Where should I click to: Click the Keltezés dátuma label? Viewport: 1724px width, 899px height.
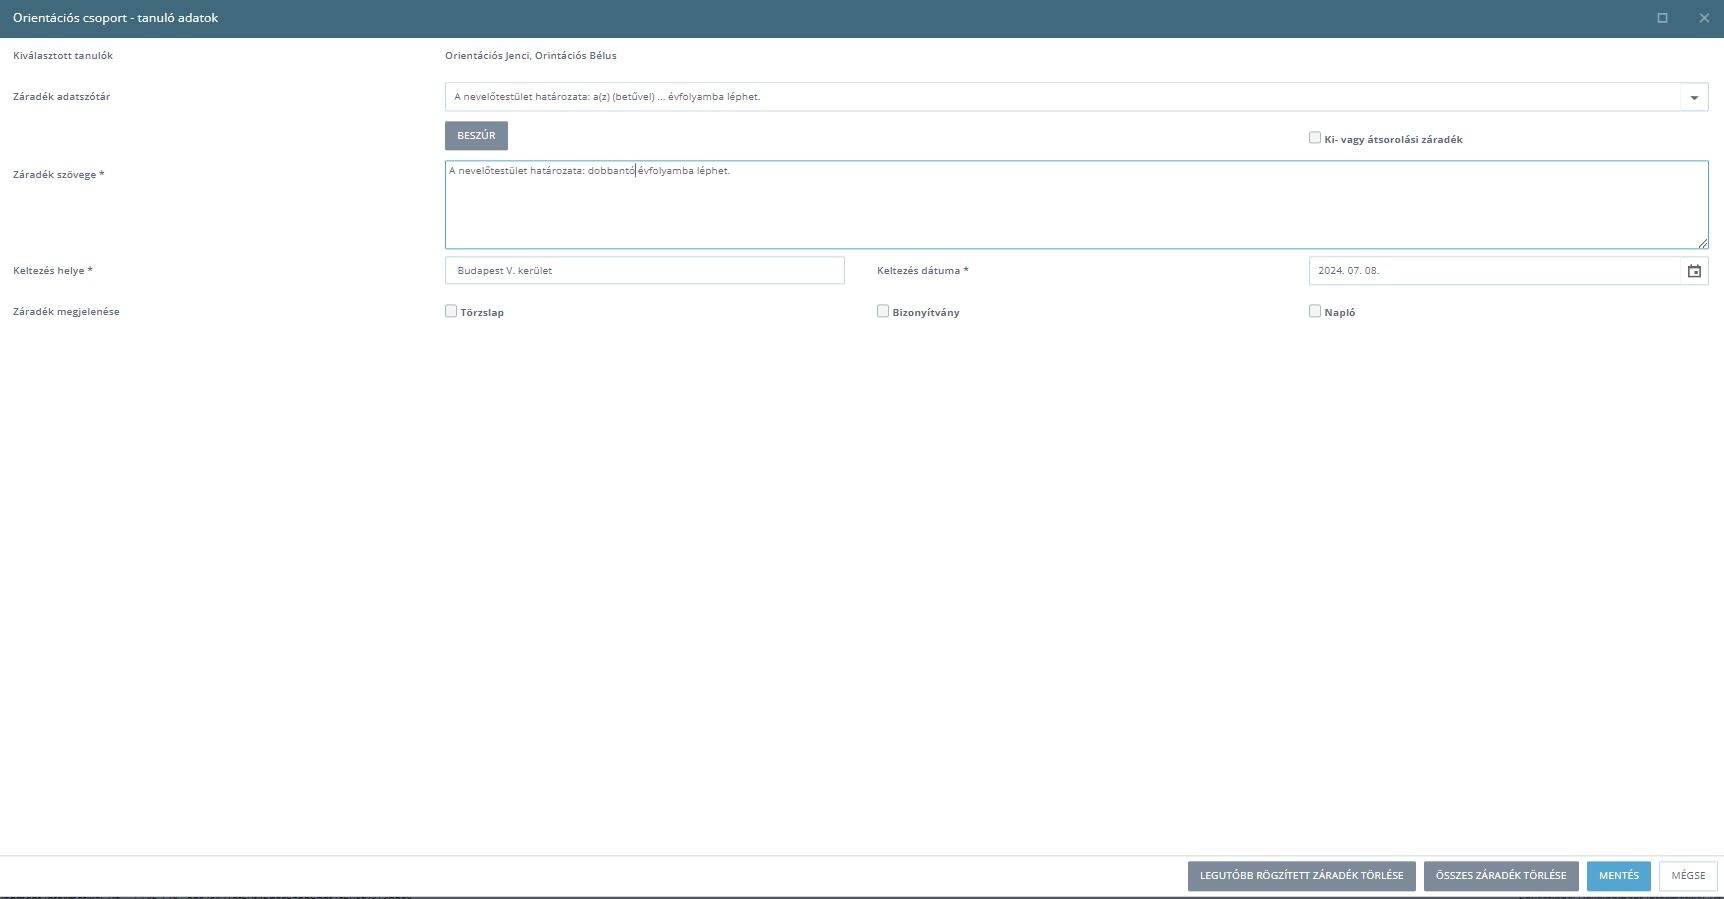tap(923, 271)
